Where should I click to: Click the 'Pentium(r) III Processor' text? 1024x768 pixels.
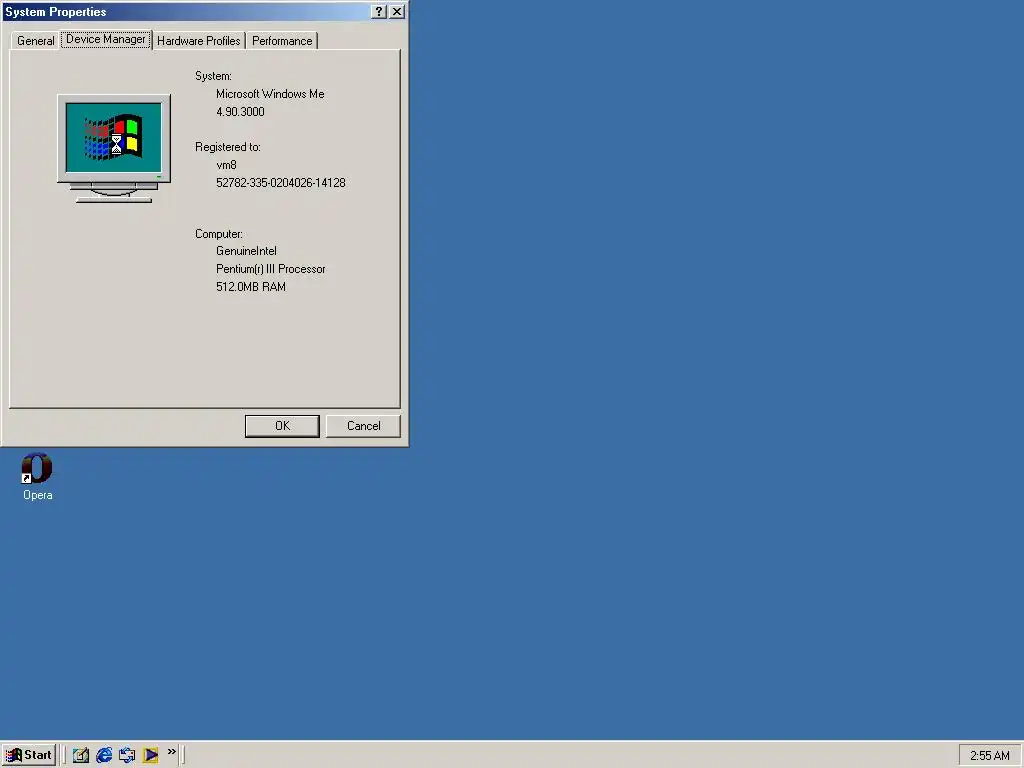pos(270,269)
